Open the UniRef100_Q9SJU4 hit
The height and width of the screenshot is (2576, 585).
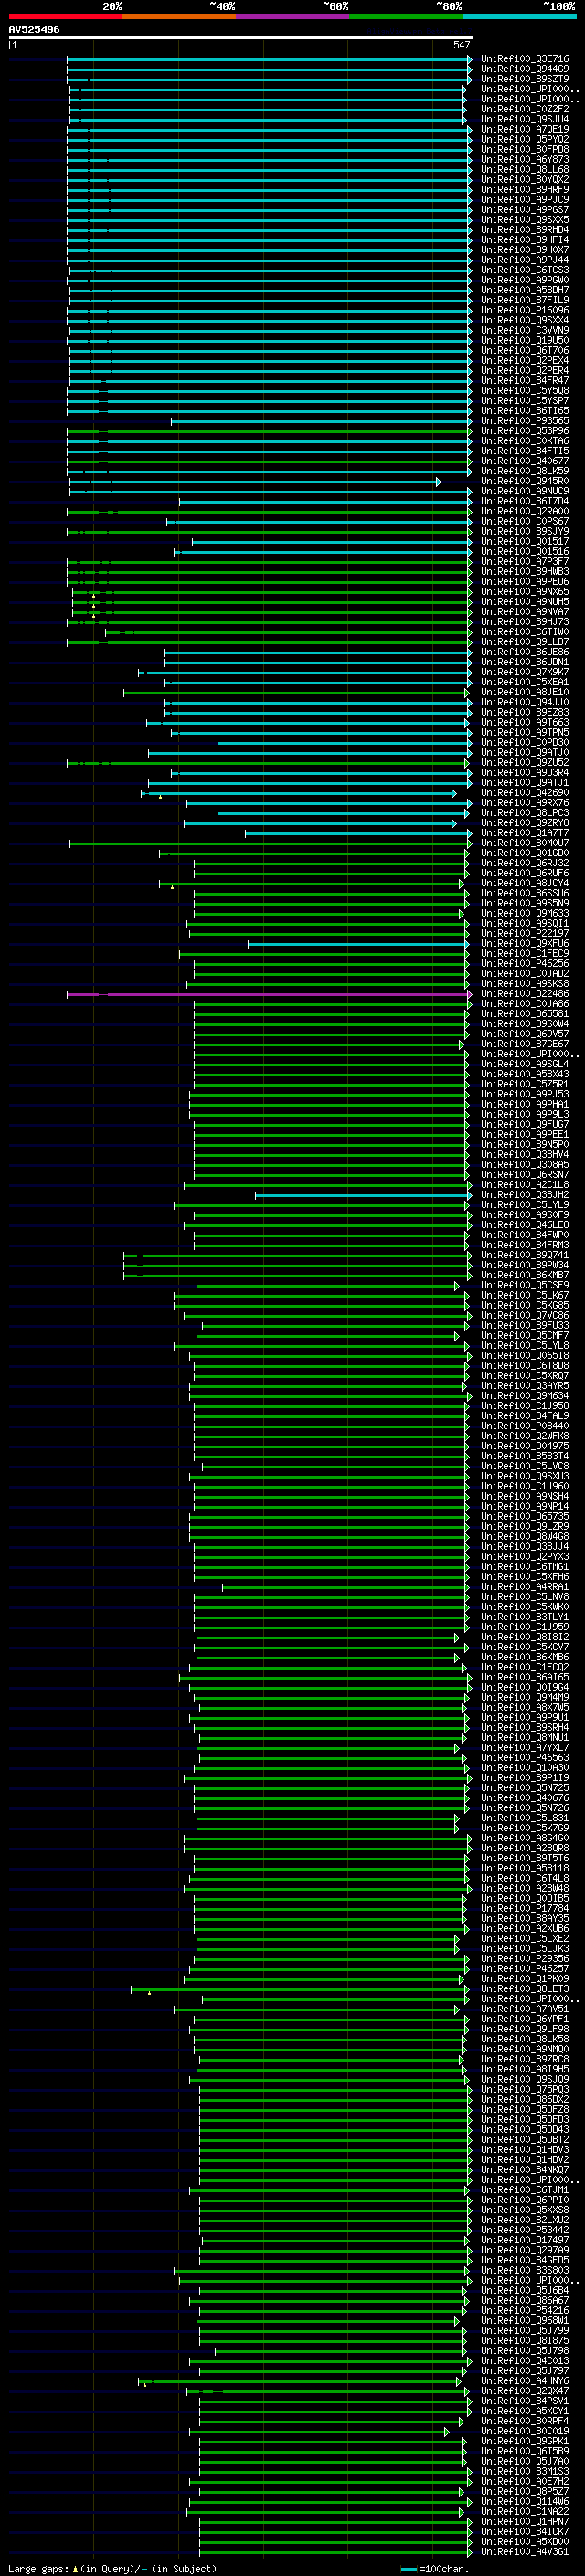pyautogui.click(x=524, y=119)
